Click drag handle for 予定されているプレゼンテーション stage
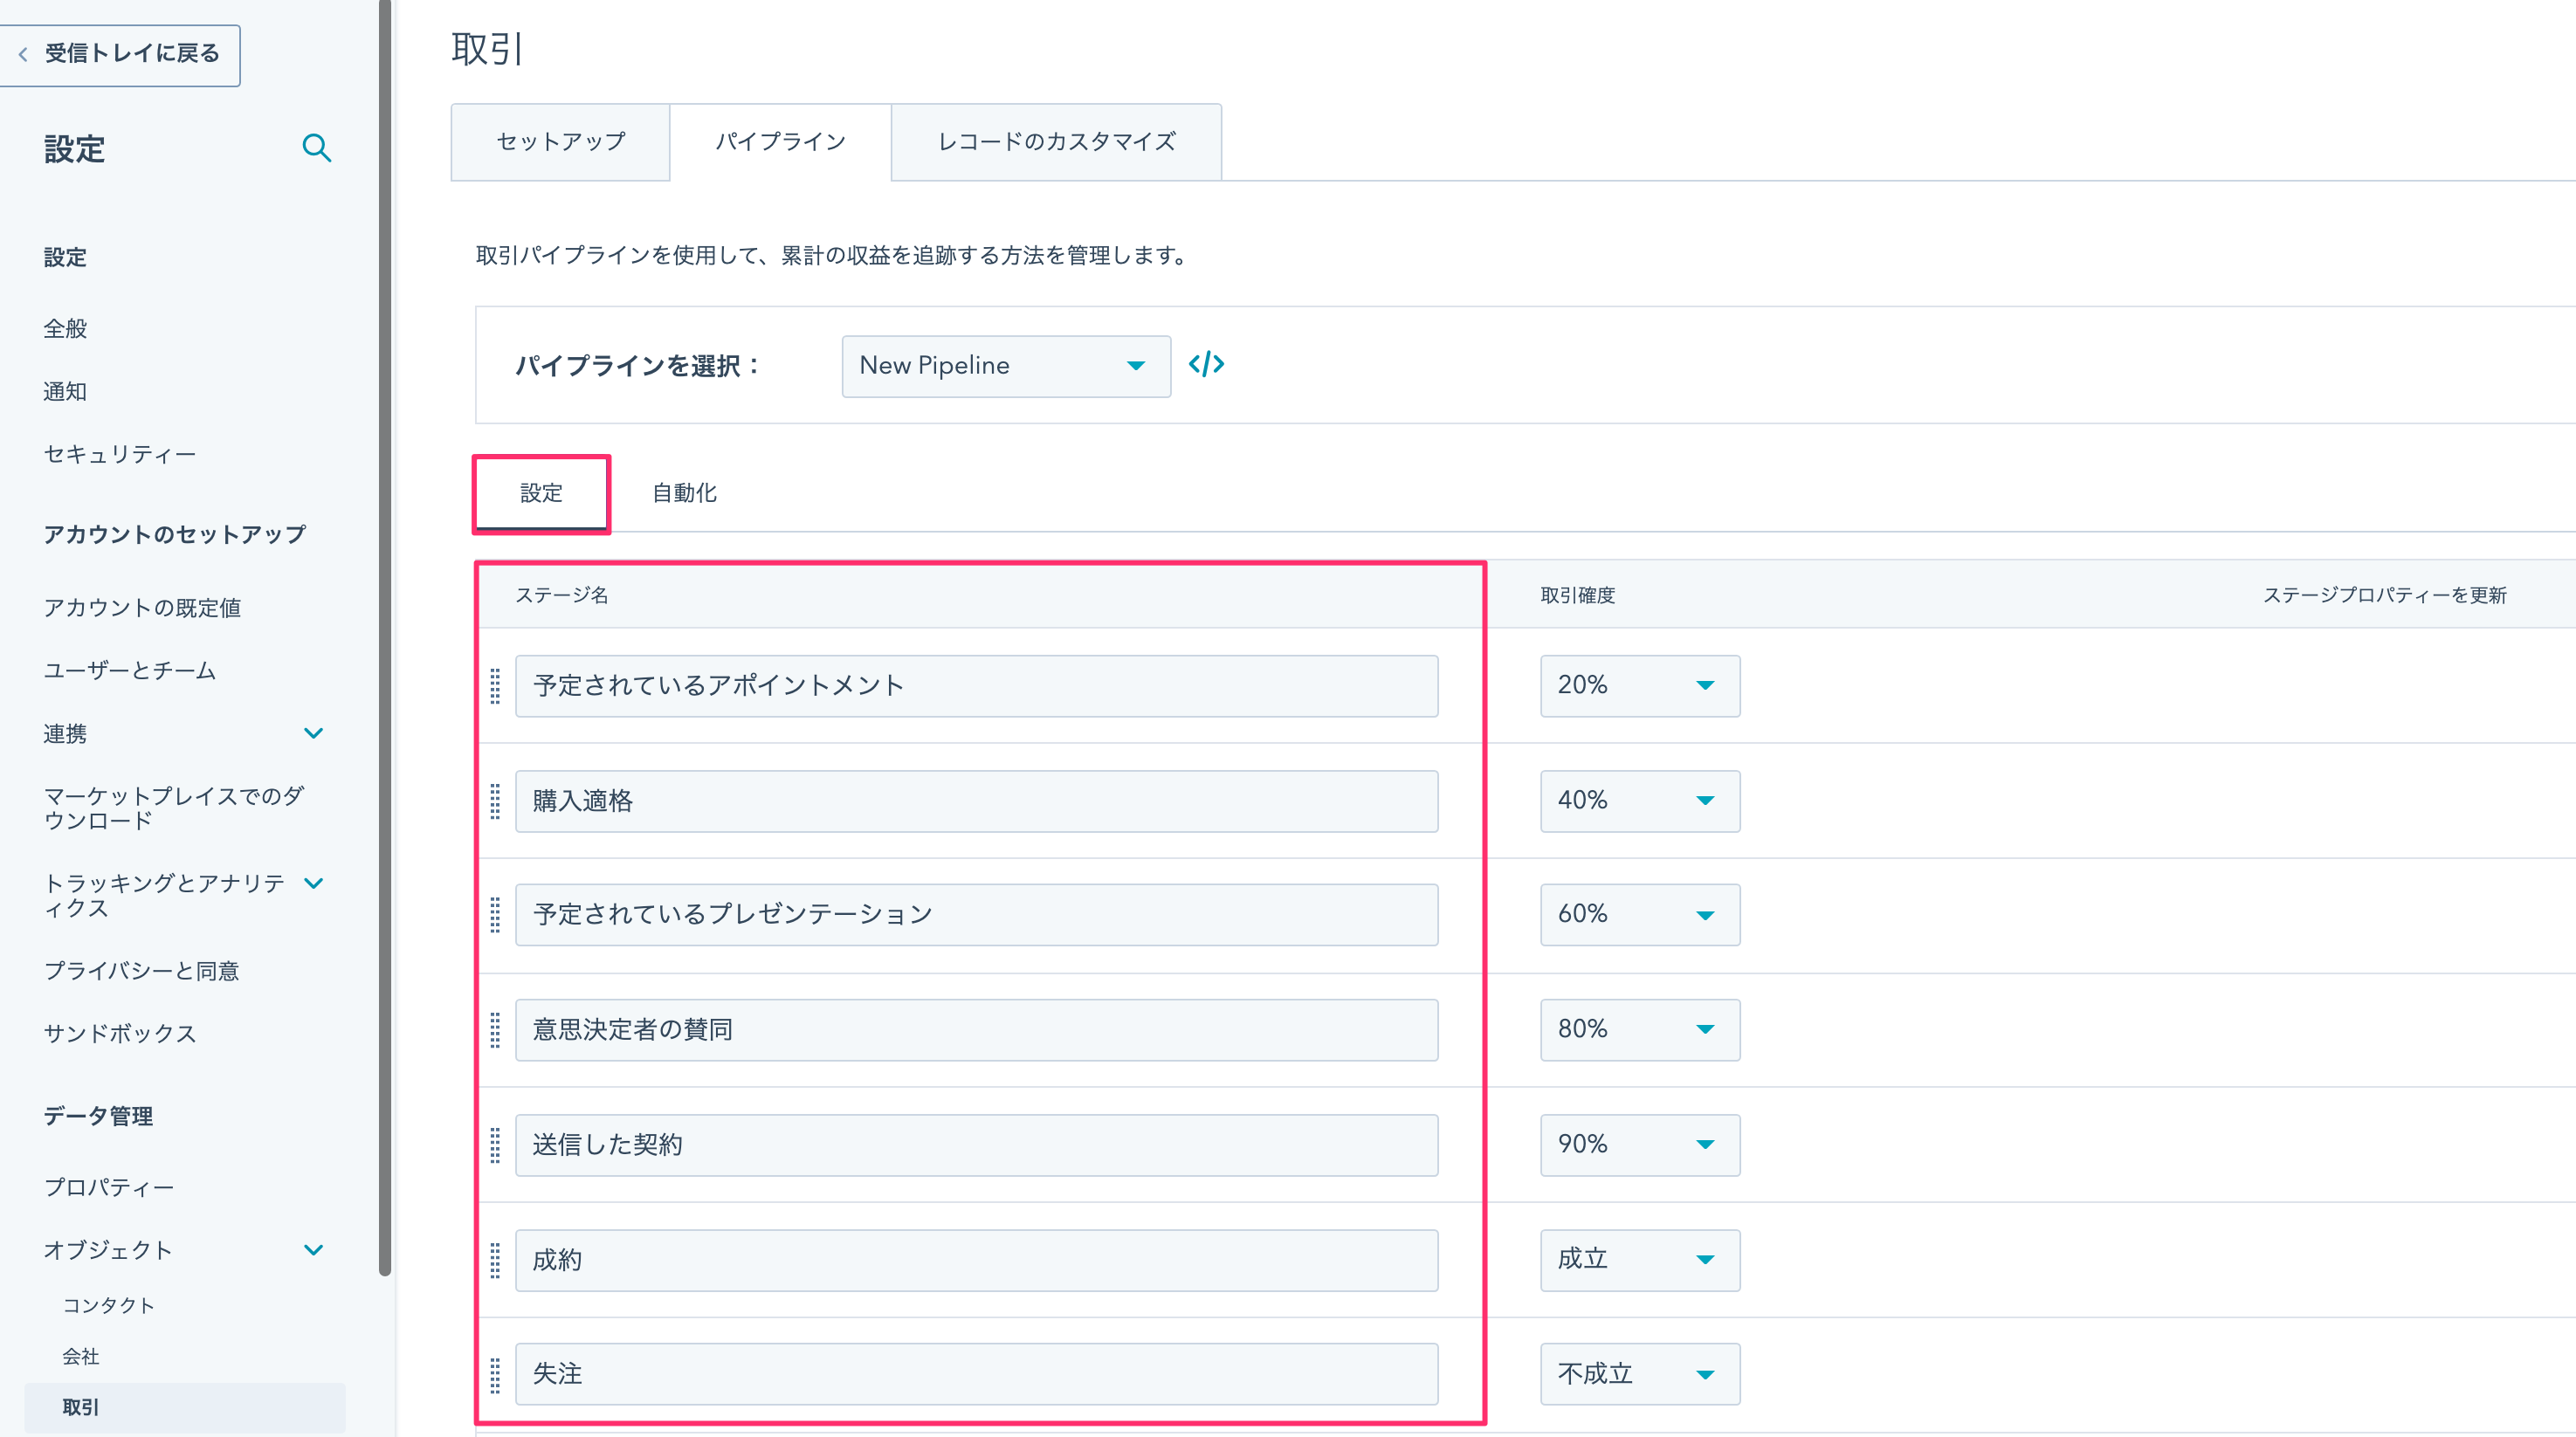Image resolution: width=2576 pixels, height=1437 pixels. (495, 915)
